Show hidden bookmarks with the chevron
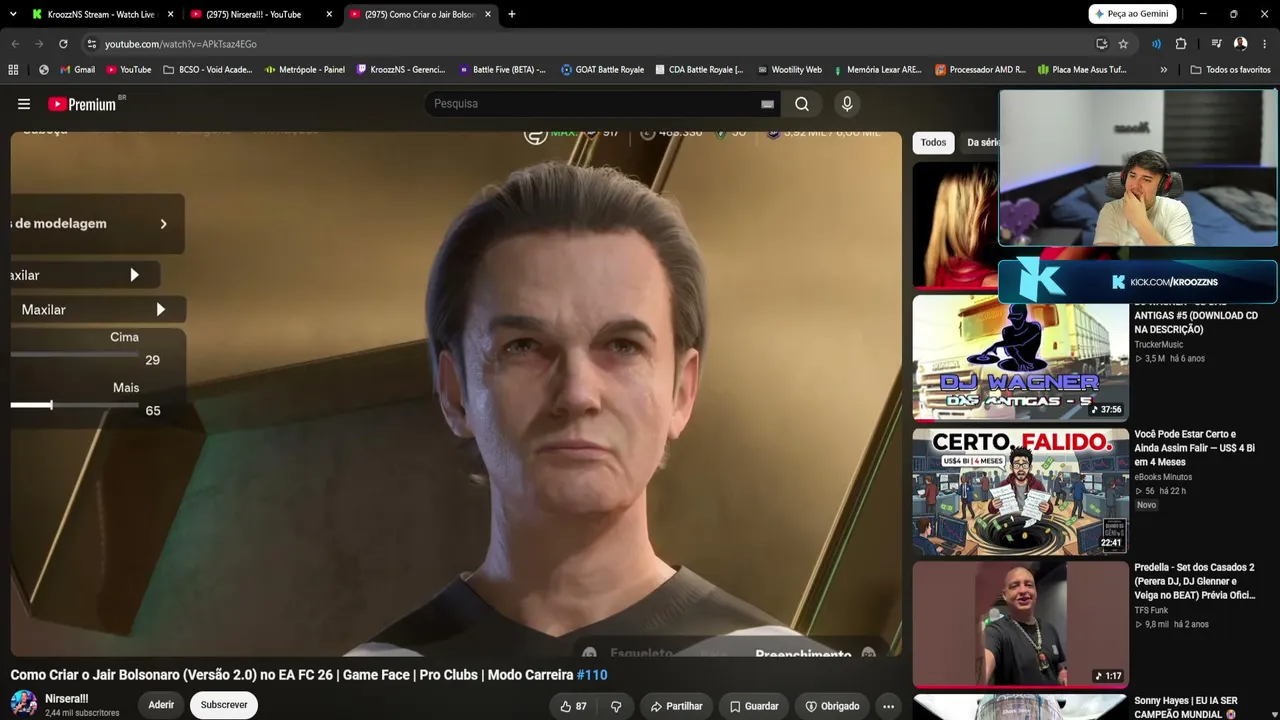 pos(1163,70)
